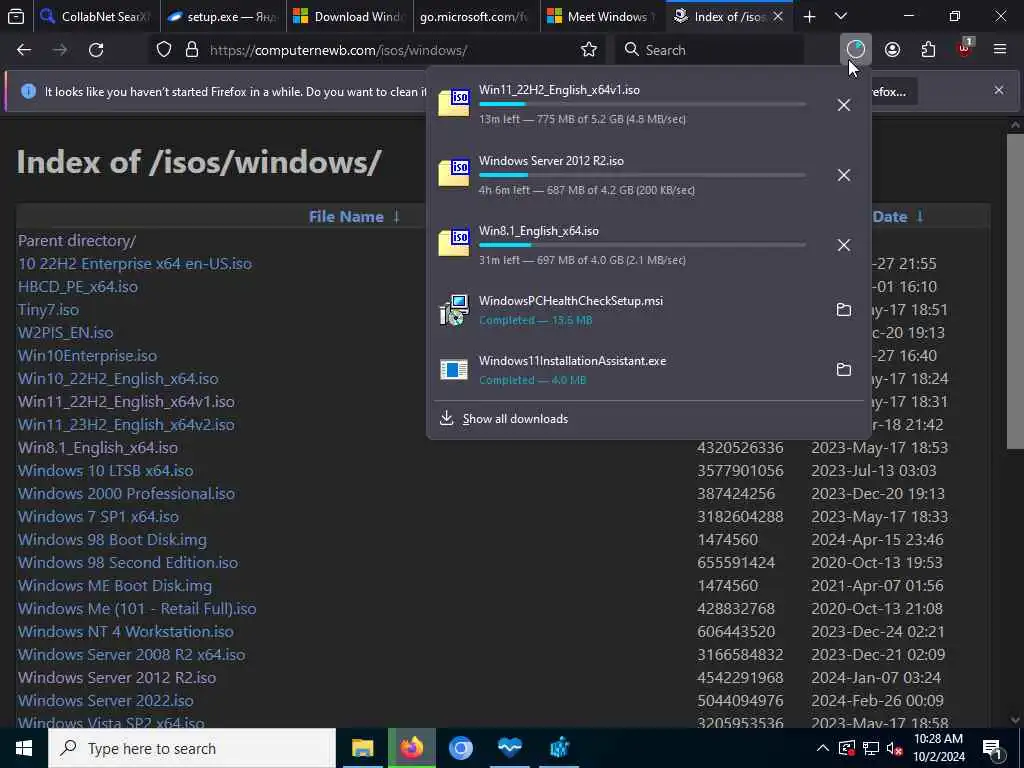Download Windows NT 4 Workstation.iso

tap(125, 632)
